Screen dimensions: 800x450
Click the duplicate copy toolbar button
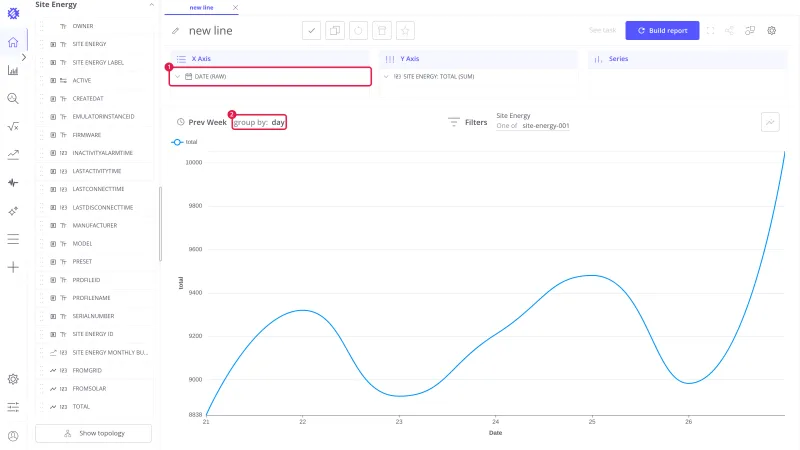point(335,31)
